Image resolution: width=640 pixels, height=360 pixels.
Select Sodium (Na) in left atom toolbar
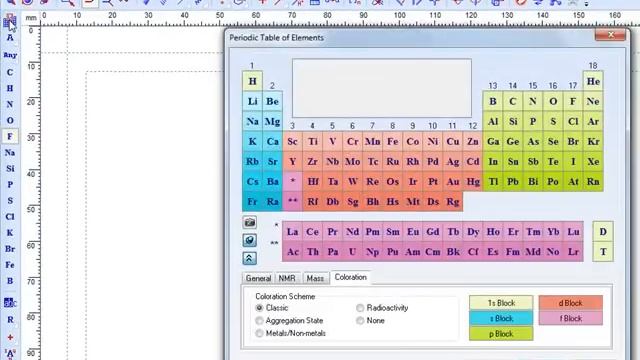10,153
